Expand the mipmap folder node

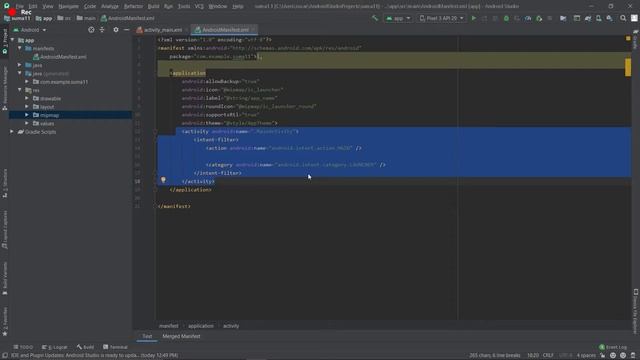pos(27,115)
